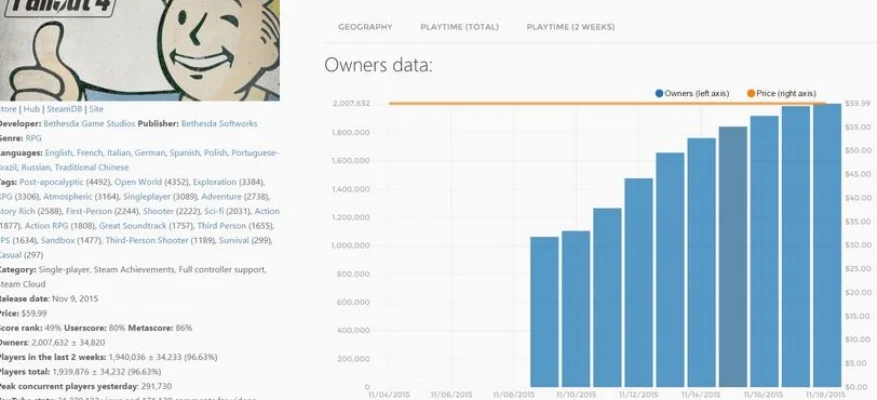Select the owners bar above 11/12/2015 label
This screenshot has height=400, width=877.
pos(638,283)
